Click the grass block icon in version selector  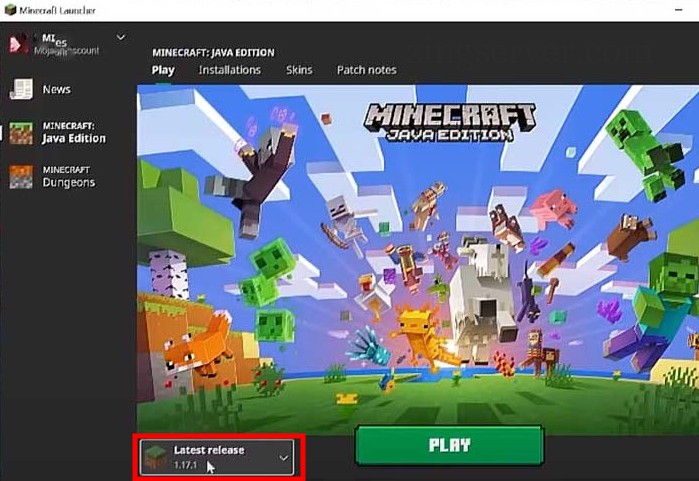tap(156, 457)
